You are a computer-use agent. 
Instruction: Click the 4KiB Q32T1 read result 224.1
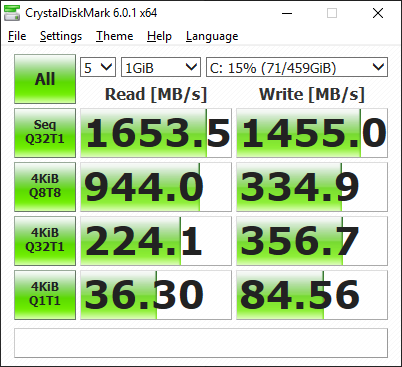156,241
